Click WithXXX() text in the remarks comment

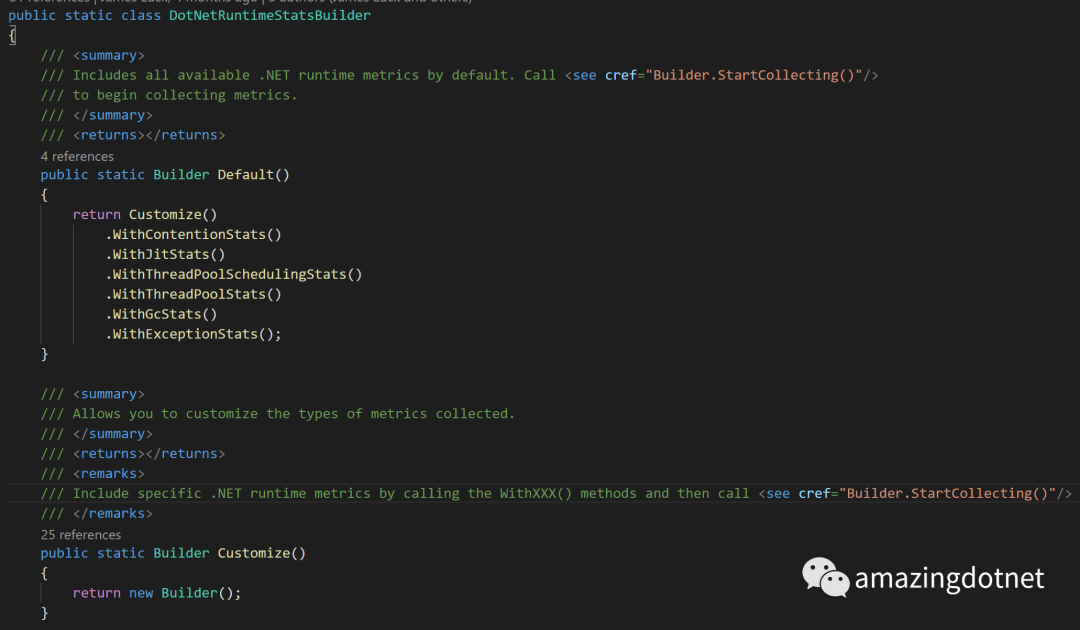pyautogui.click(x=536, y=494)
